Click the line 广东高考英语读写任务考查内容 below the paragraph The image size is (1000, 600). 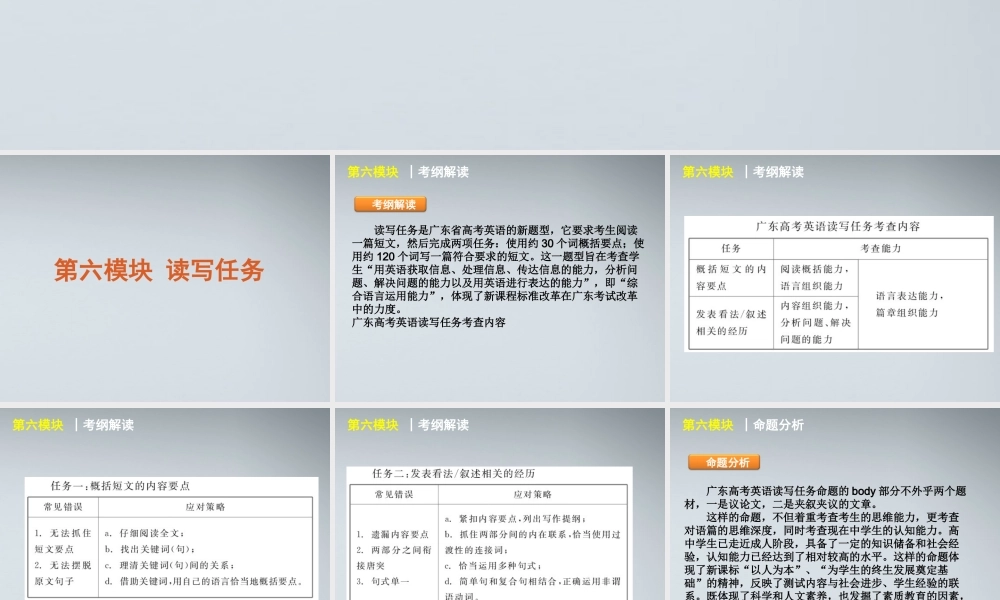tap(429, 323)
